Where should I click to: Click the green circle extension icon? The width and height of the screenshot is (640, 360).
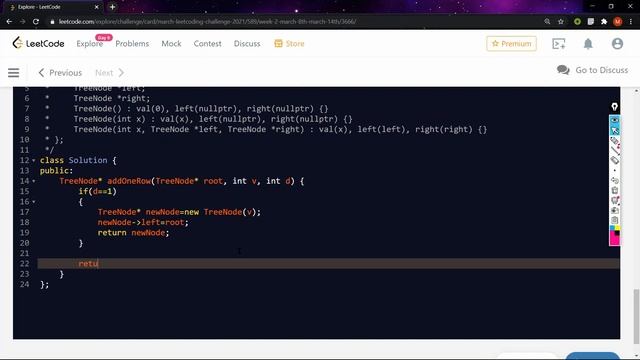coord(577,22)
